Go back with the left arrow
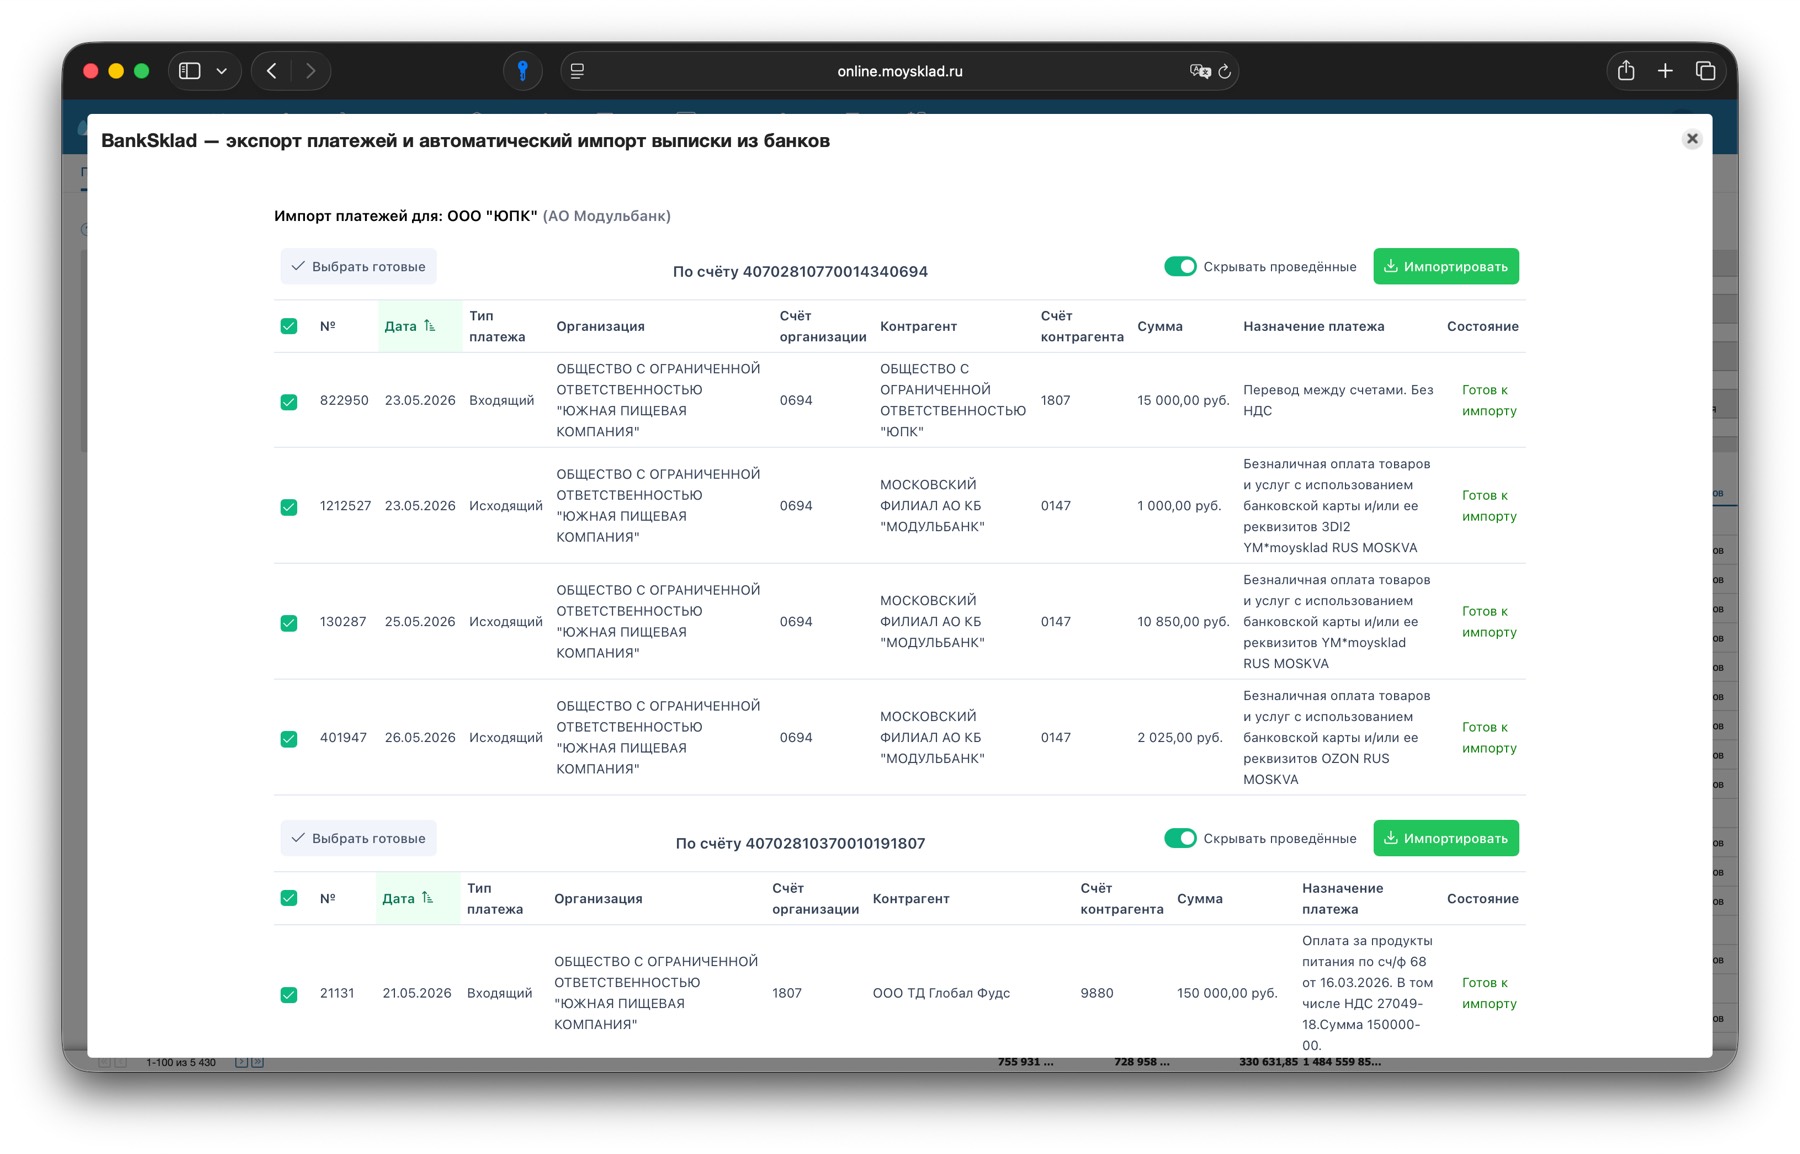 tap(272, 71)
